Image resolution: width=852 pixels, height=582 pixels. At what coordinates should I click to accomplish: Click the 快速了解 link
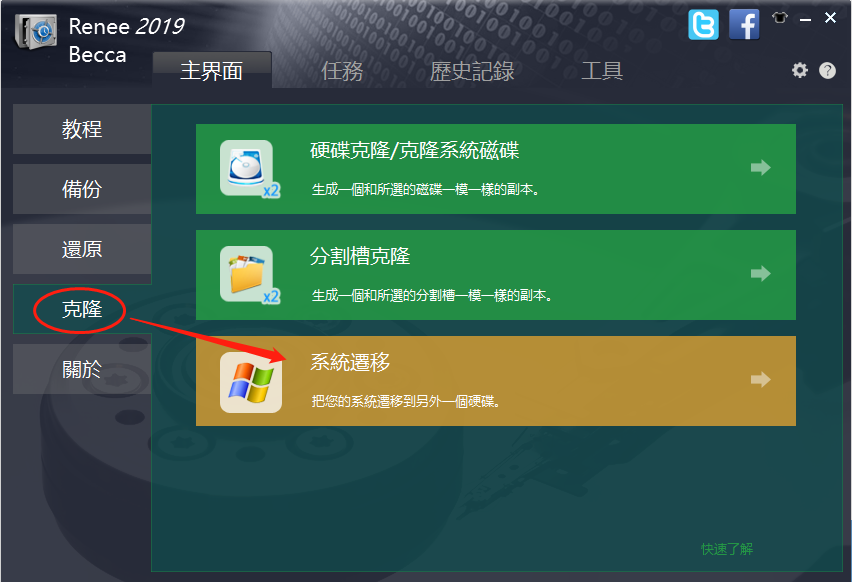pos(726,549)
